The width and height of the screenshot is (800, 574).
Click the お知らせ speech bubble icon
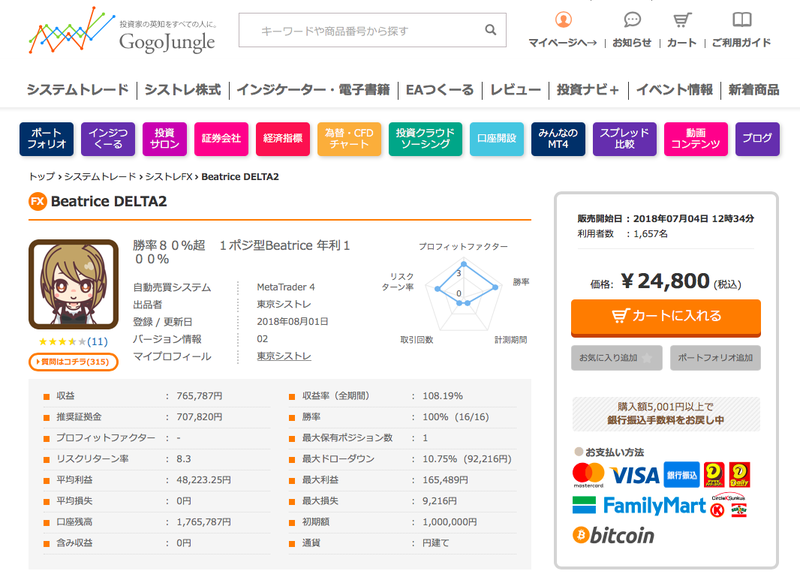632,19
